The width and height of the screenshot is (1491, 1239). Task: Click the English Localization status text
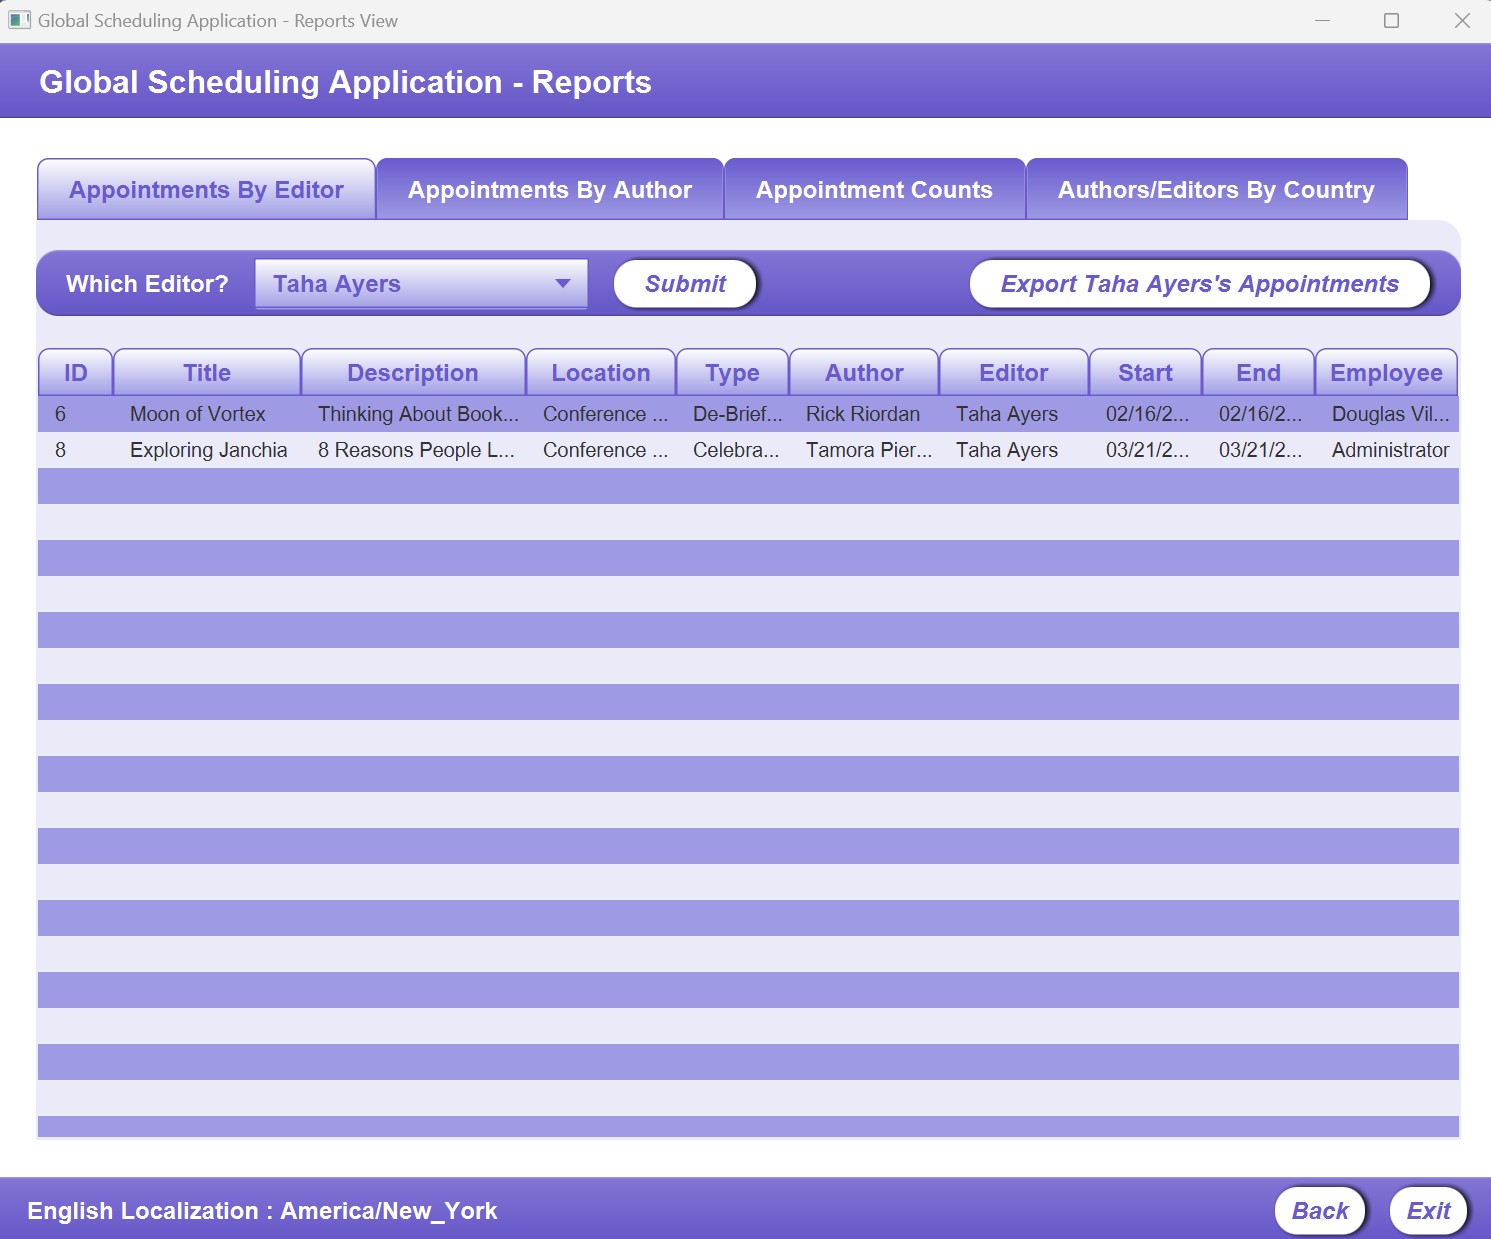tap(263, 1211)
